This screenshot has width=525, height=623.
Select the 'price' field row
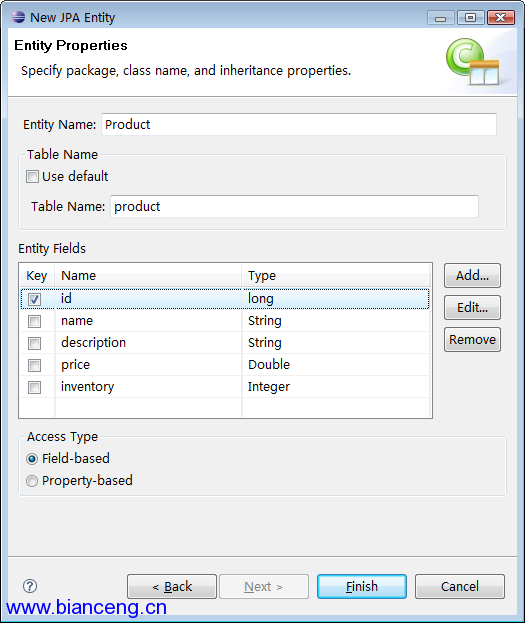click(225, 364)
